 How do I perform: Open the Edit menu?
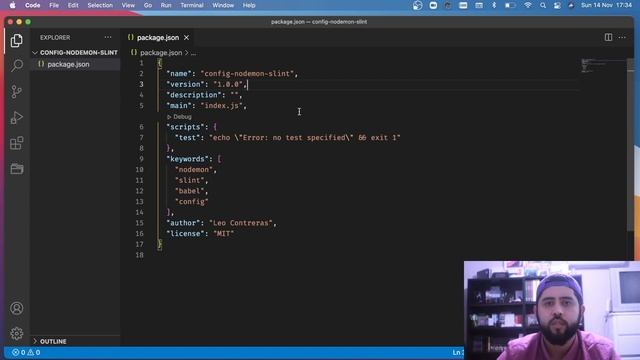tap(73, 5)
